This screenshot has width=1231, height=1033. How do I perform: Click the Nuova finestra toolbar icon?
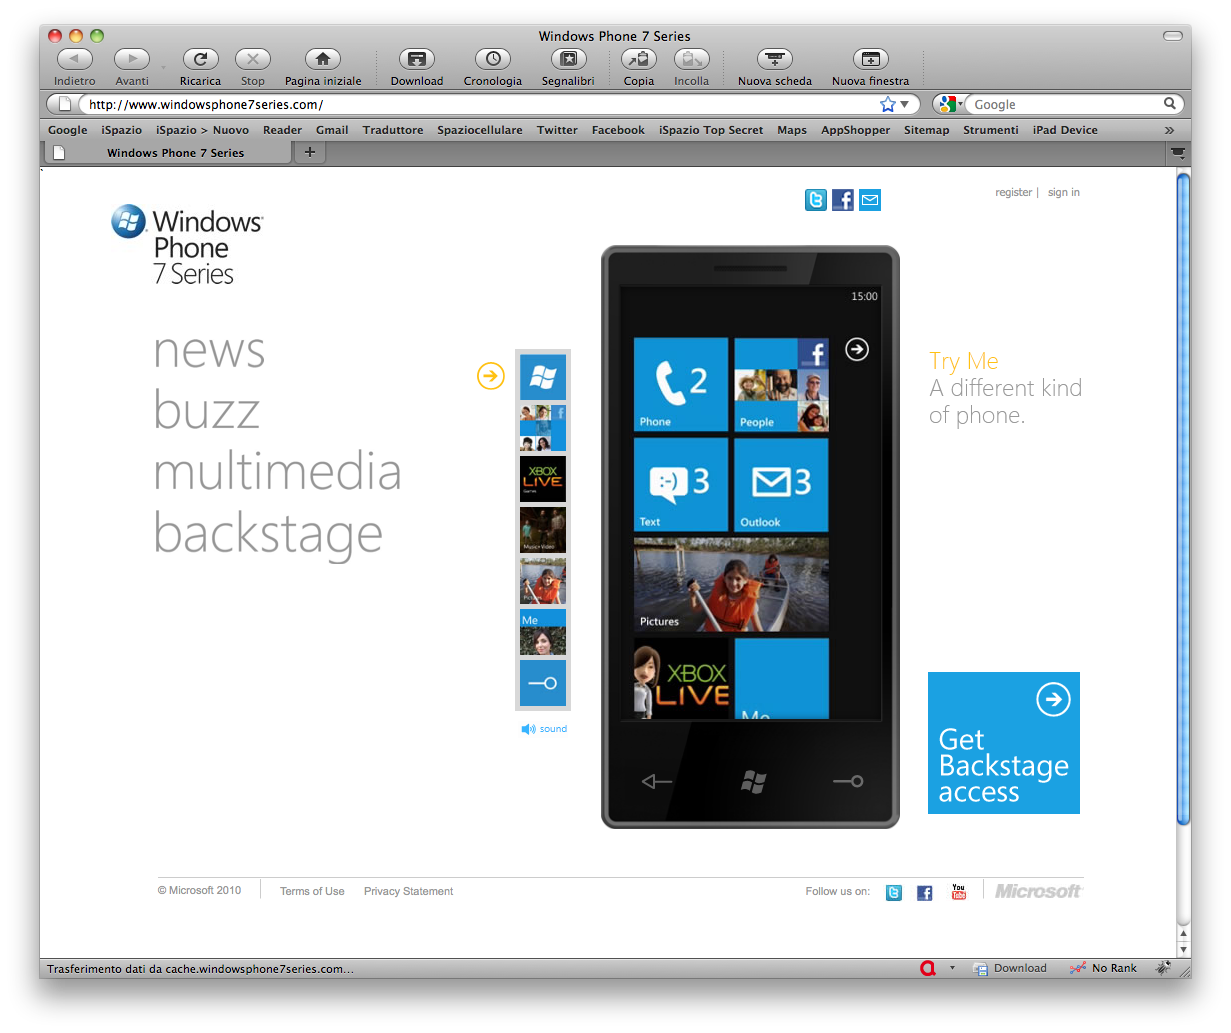point(870,60)
